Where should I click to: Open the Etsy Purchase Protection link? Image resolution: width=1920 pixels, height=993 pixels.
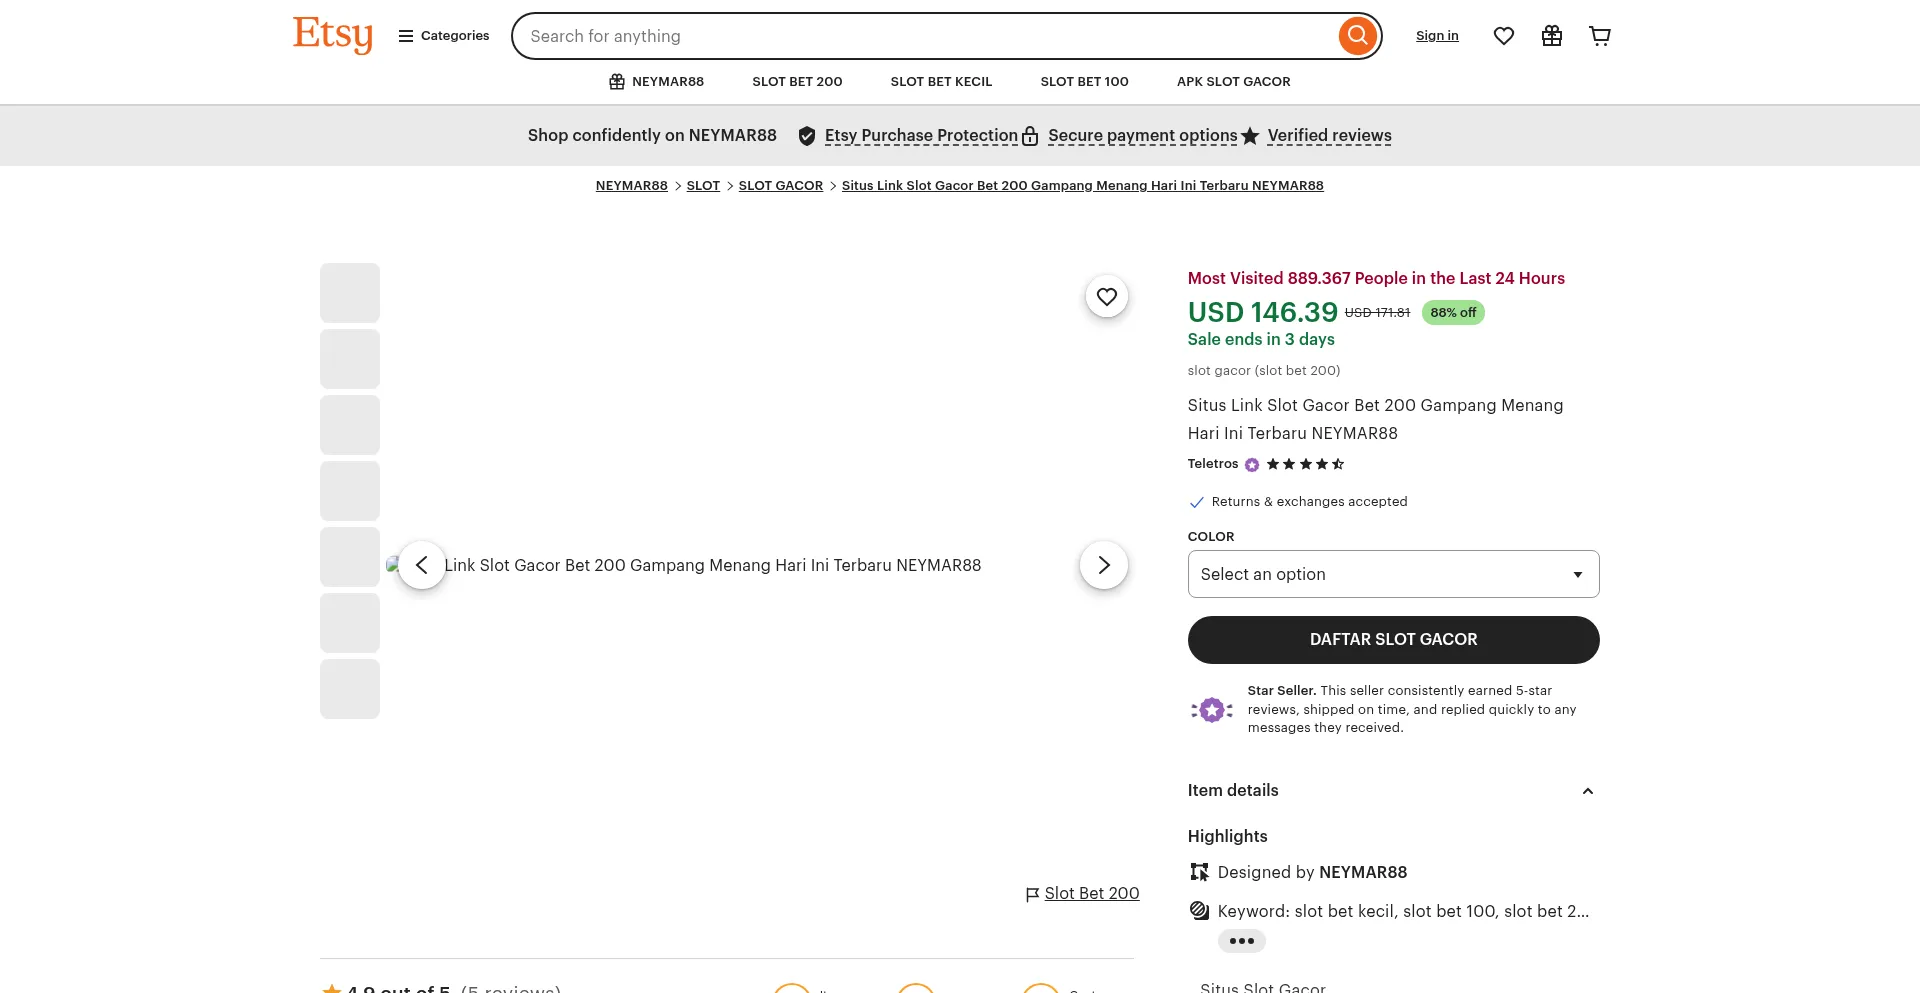tap(920, 136)
